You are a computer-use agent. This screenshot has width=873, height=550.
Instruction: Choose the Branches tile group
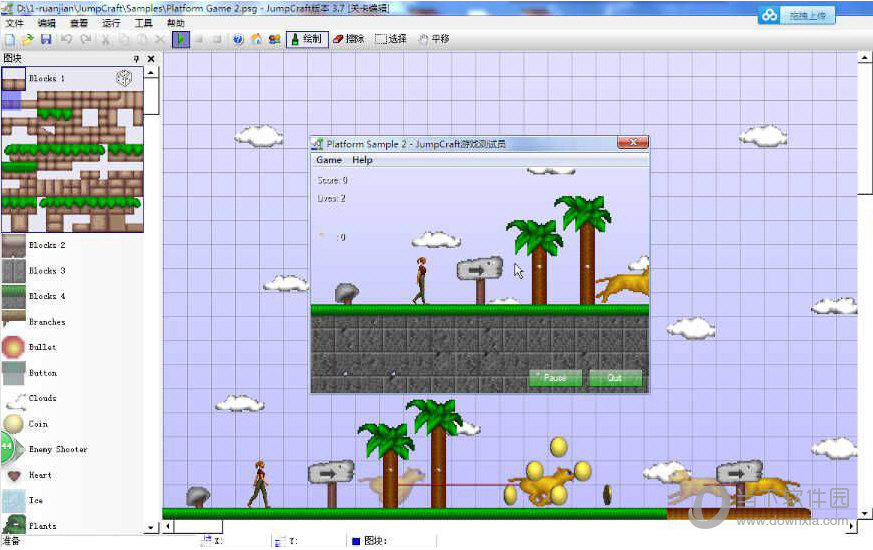click(x=72, y=322)
